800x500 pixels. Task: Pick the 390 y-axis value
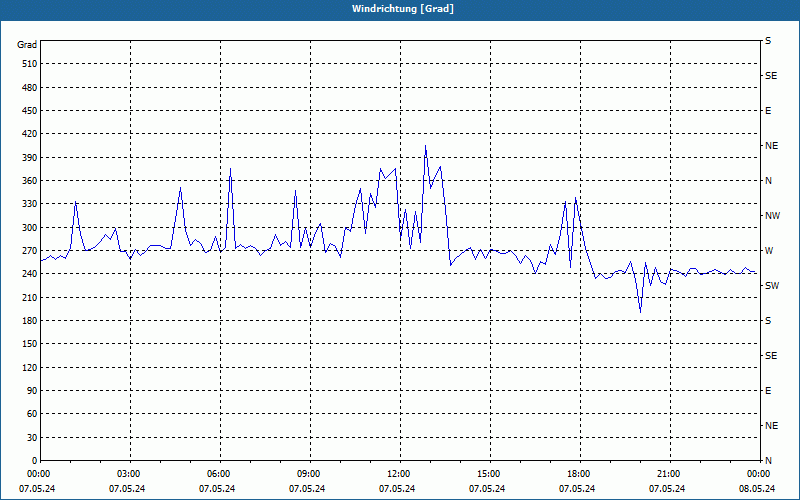(x=30, y=158)
